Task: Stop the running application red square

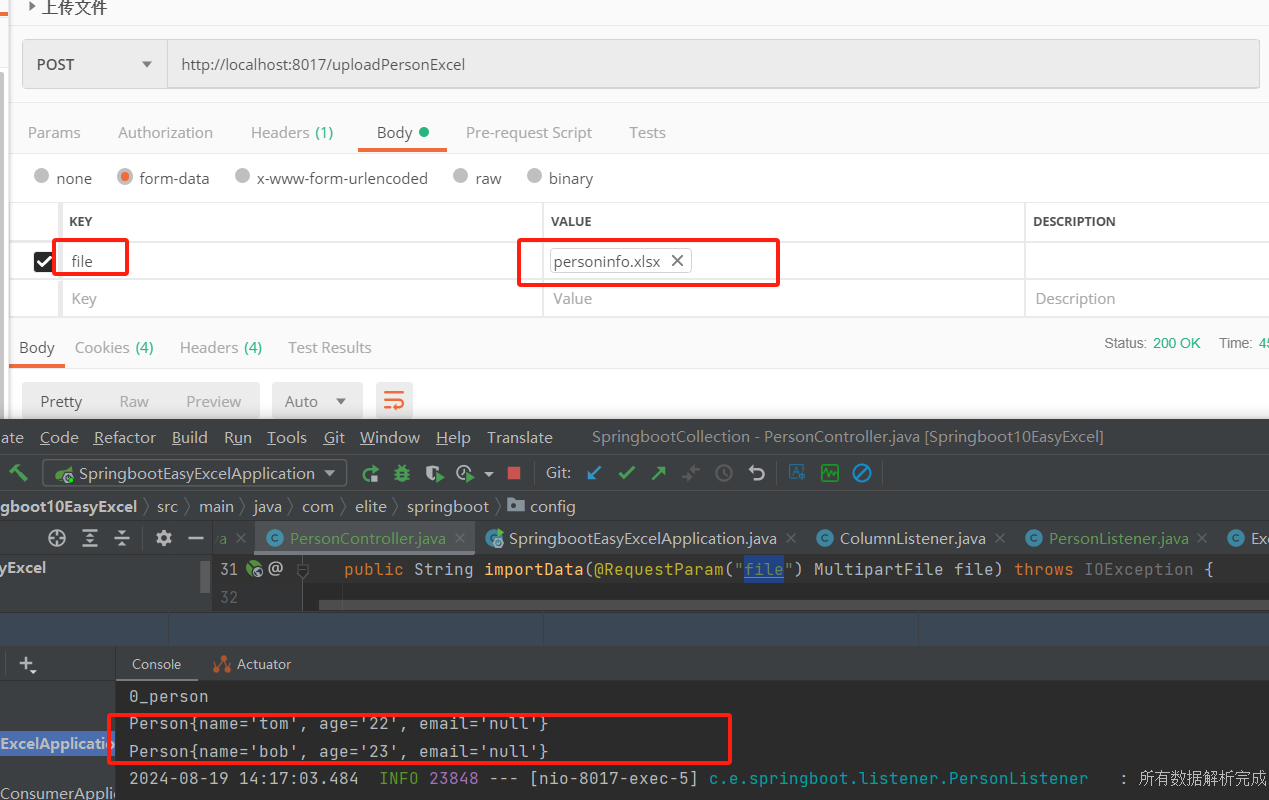Action: click(514, 473)
